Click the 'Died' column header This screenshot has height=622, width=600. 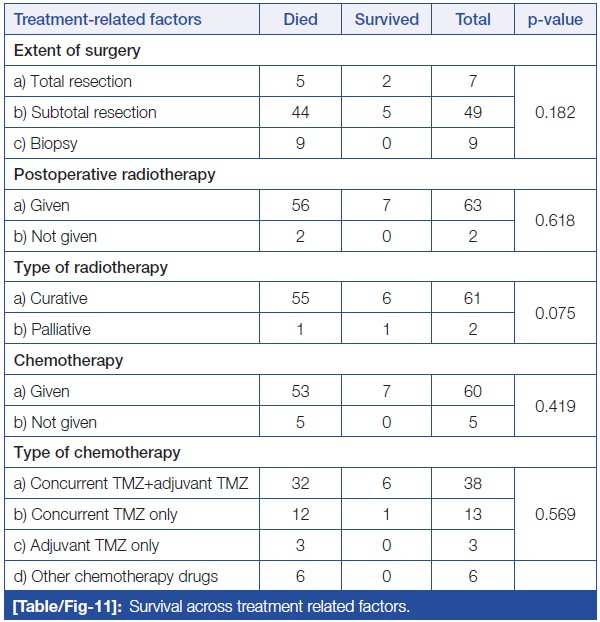pyautogui.click(x=301, y=19)
